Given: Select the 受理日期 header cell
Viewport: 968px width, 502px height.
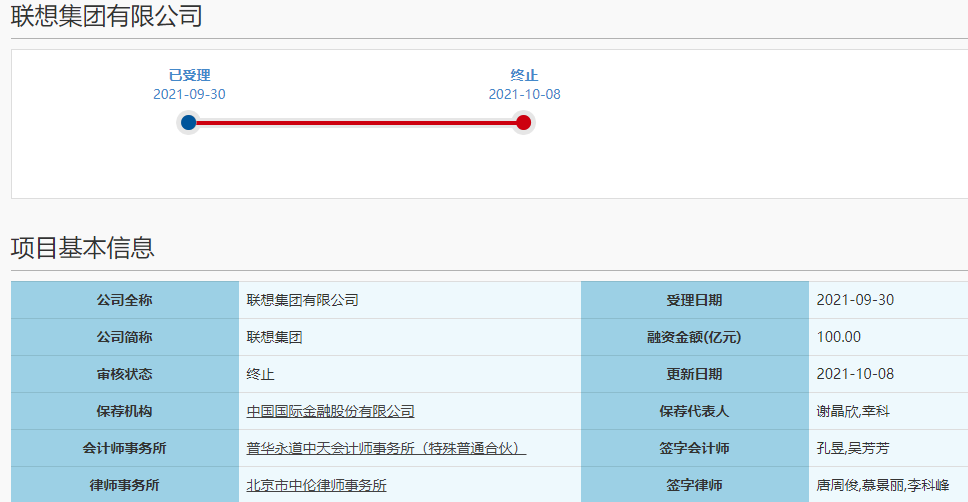Looking at the screenshot, I should [x=695, y=300].
